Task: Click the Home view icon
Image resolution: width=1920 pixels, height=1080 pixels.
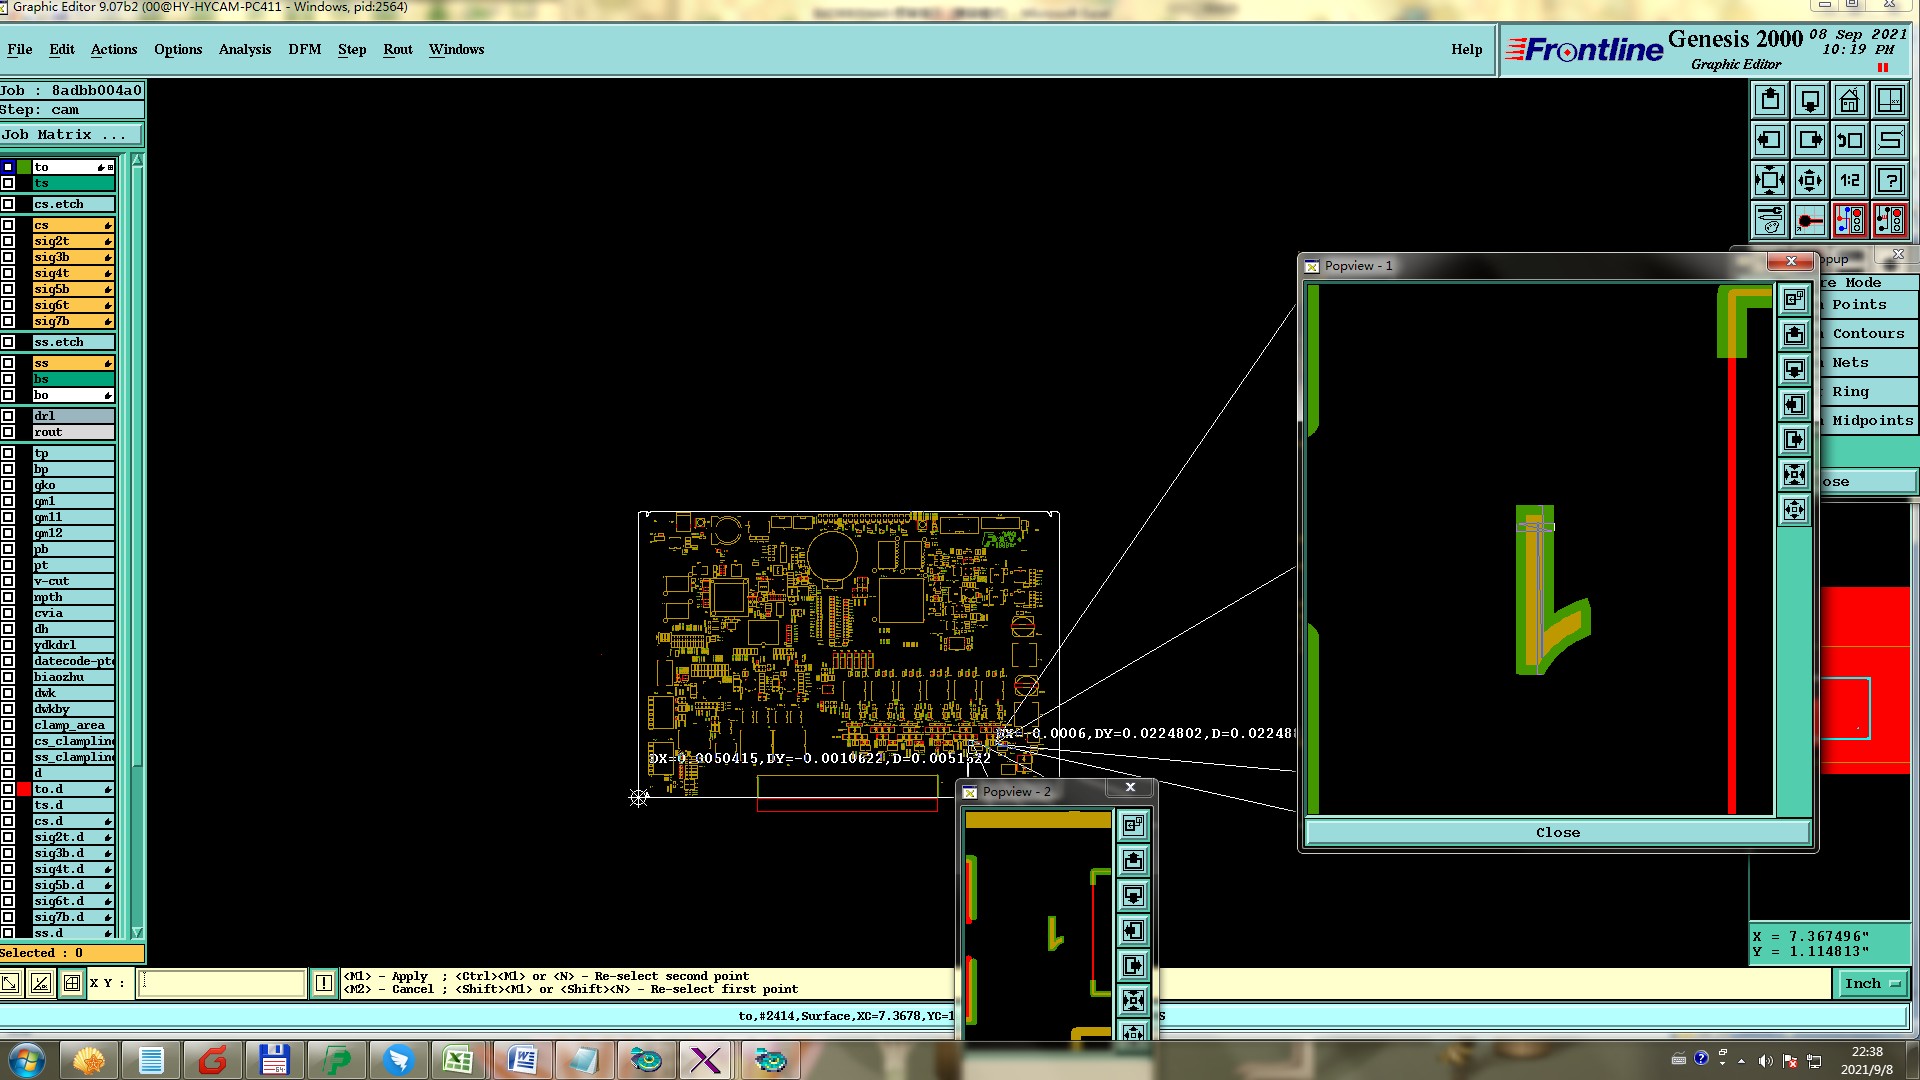Action: coord(1849,100)
